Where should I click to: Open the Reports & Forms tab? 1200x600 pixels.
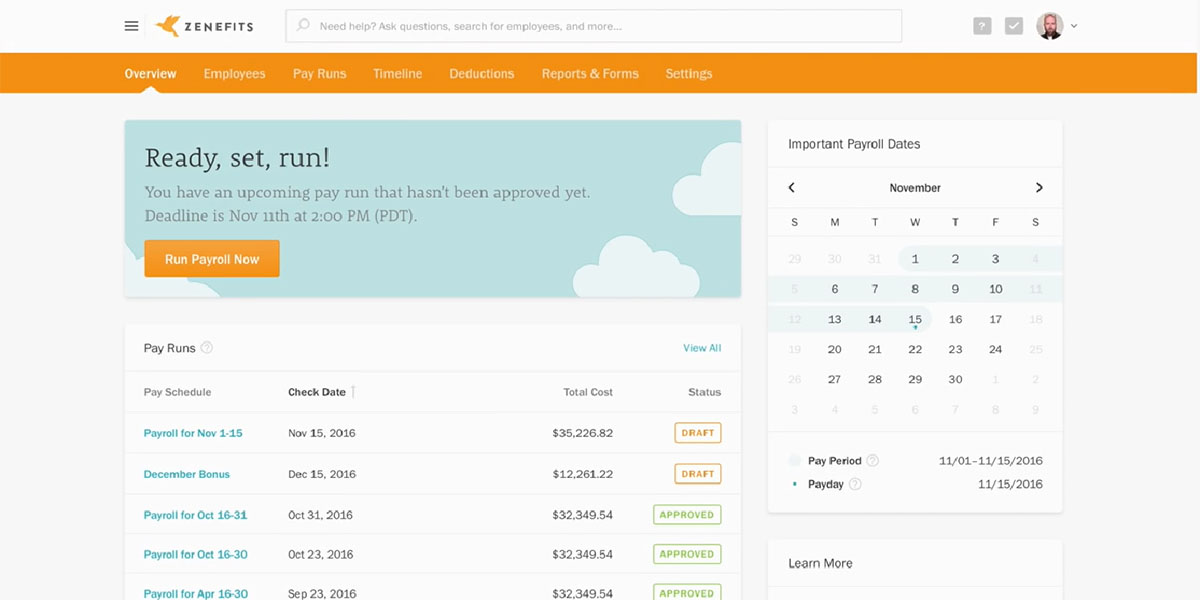tap(590, 74)
